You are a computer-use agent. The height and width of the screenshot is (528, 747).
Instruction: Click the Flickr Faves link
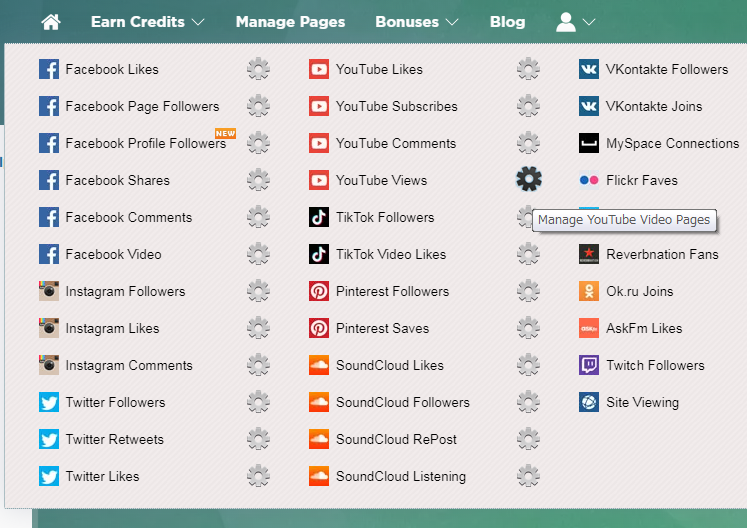click(x=641, y=180)
